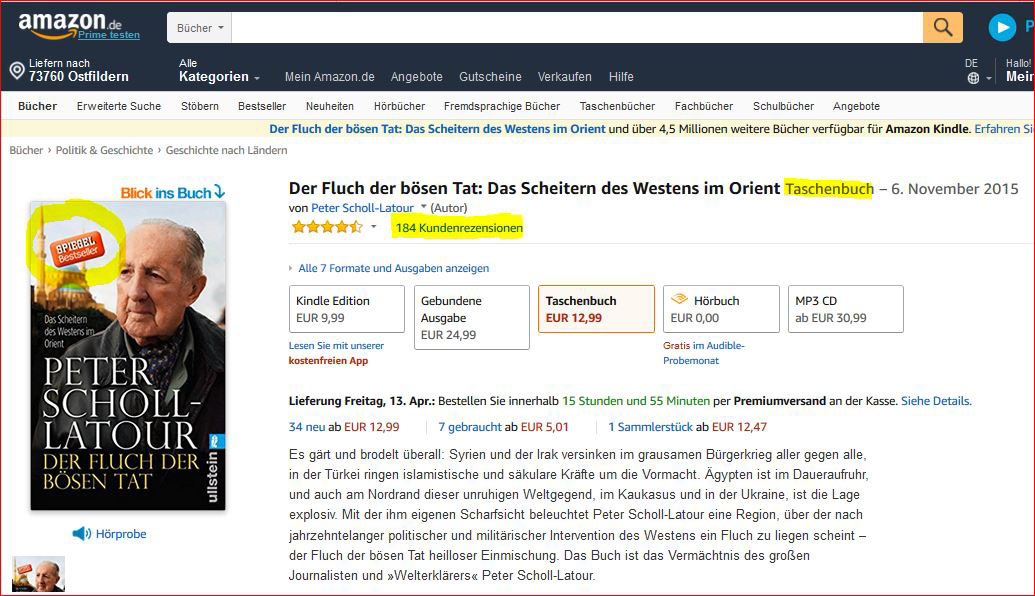Viewport: 1035px width, 596px height.
Task: Open the Bestseller tab in books navigation
Action: [262, 106]
